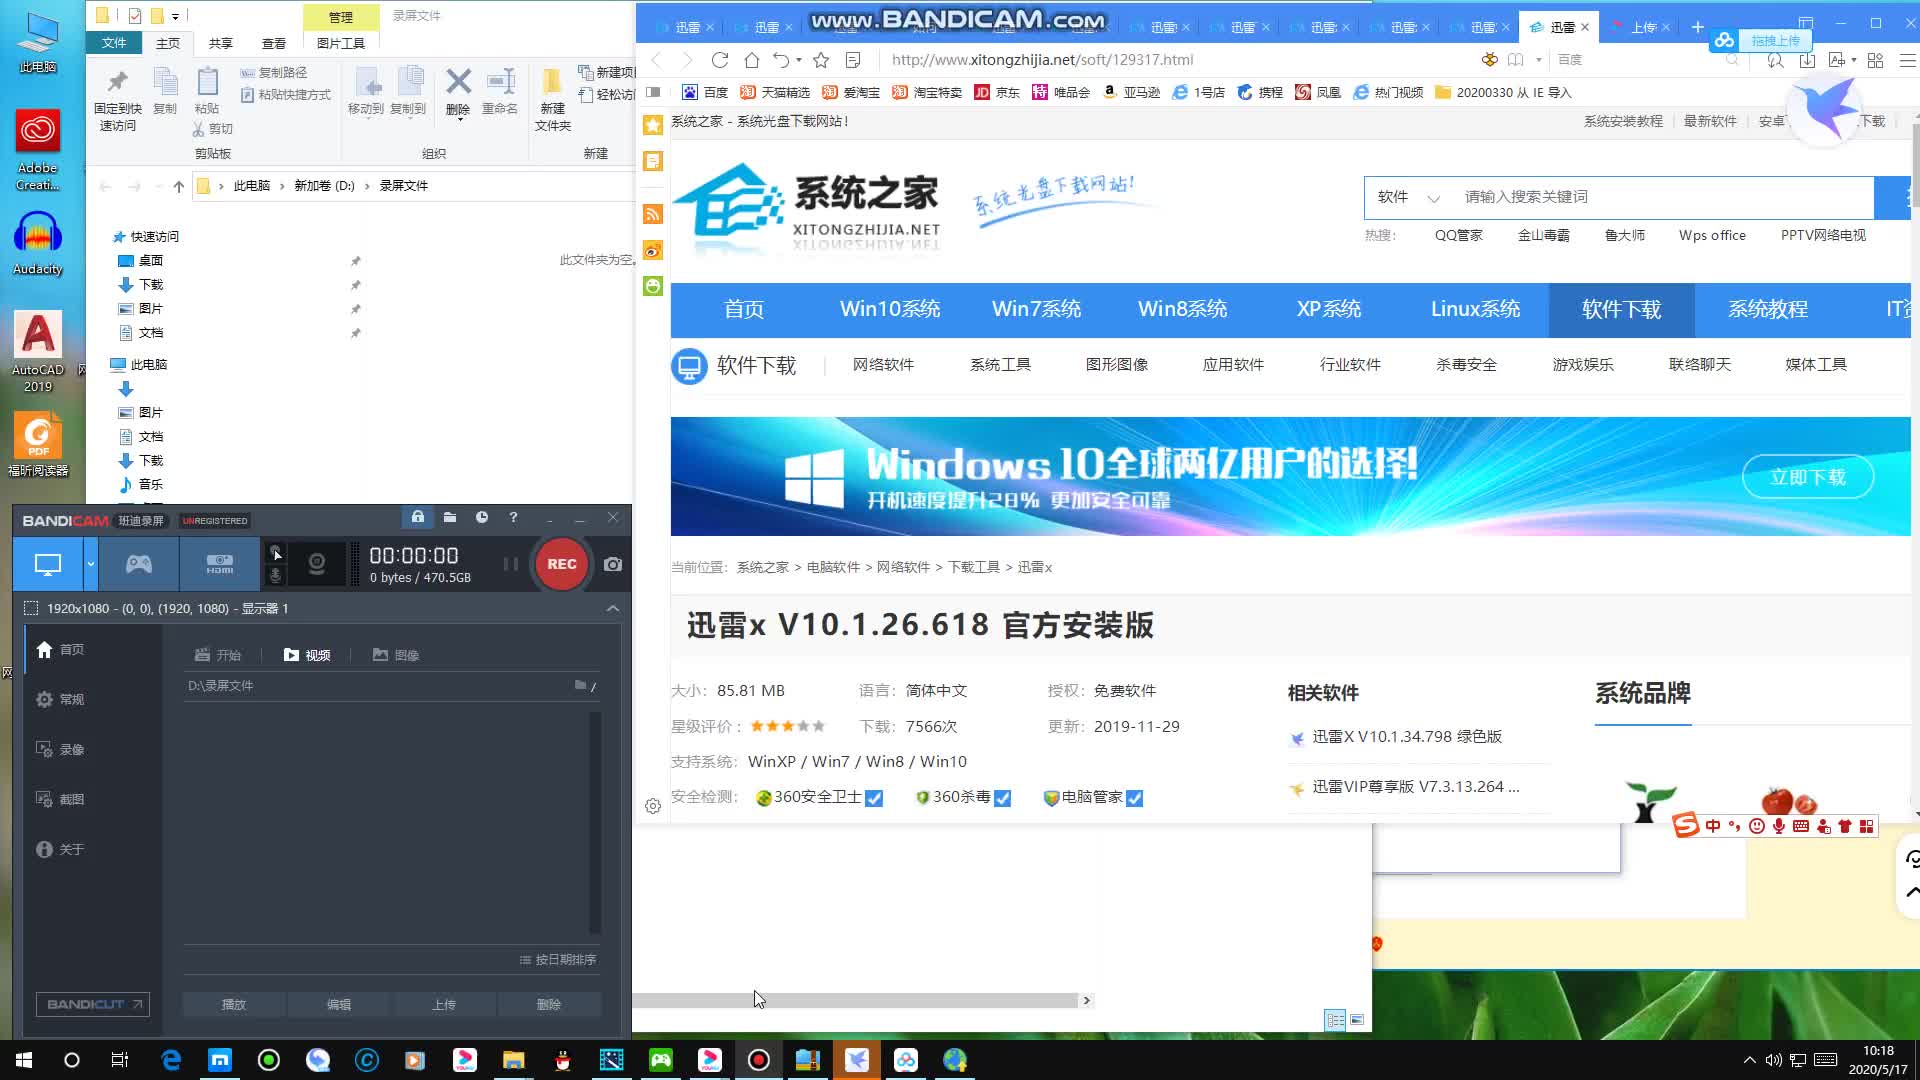Open Bandicam 首页 section
This screenshot has height=1080, width=1920.
click(x=60, y=650)
